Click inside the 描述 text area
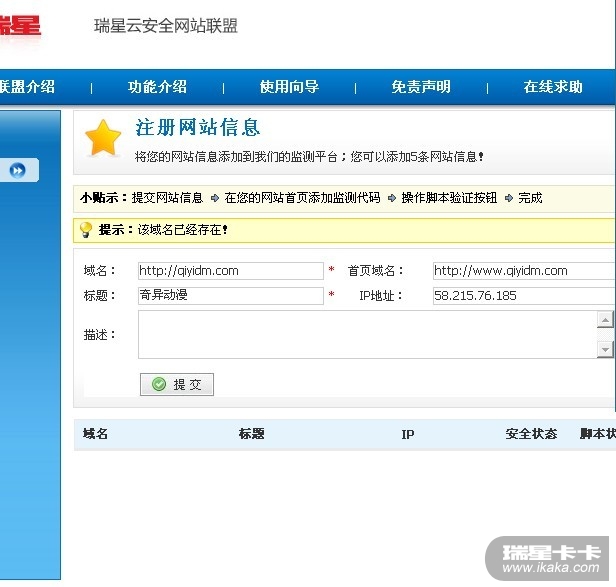Screen dimensions: 616x587 [367, 334]
